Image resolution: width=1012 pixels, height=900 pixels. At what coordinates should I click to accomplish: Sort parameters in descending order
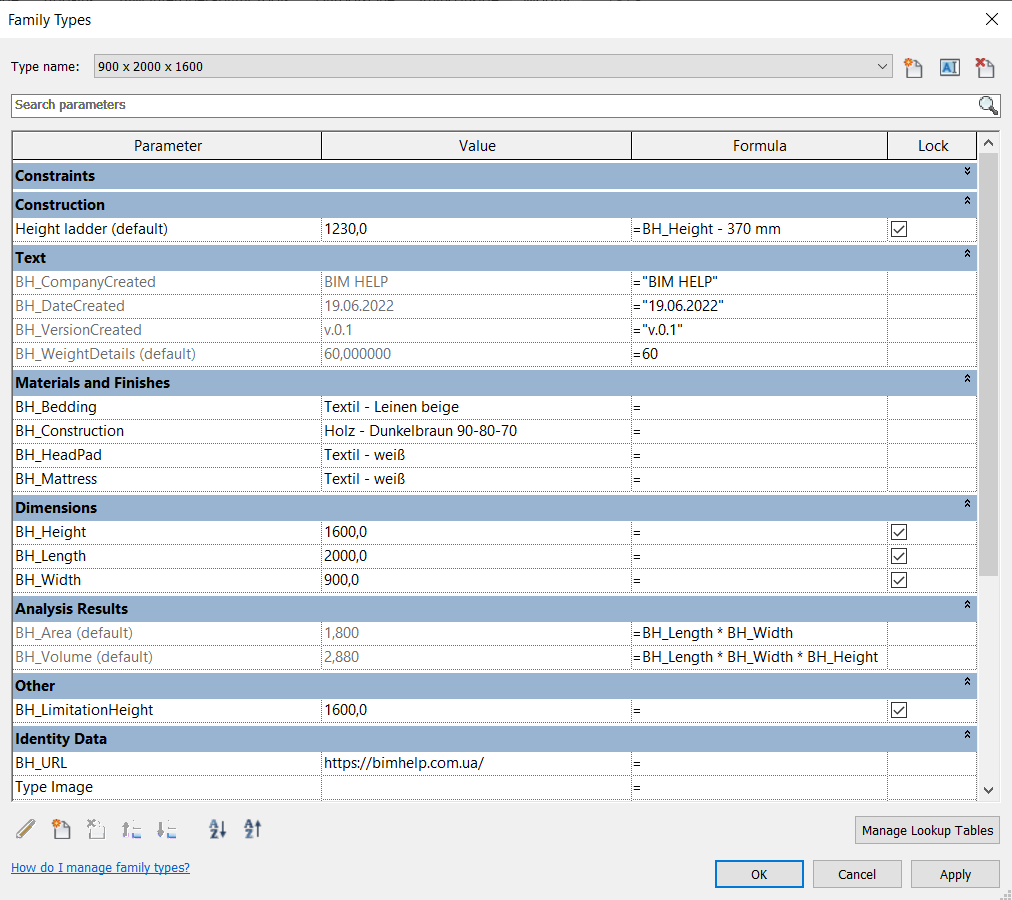click(x=252, y=829)
